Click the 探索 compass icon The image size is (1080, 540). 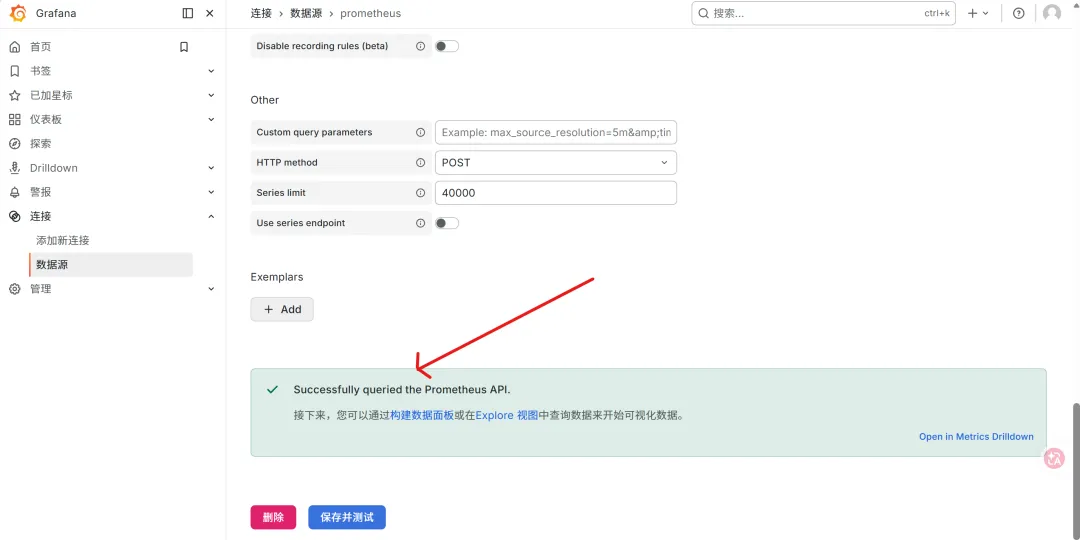14,143
